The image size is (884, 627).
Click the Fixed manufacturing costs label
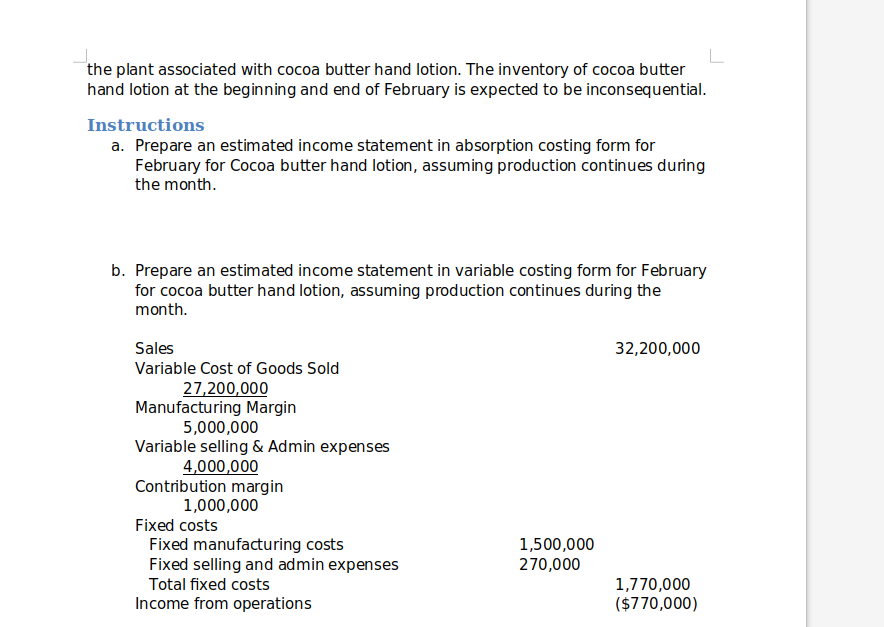246,545
